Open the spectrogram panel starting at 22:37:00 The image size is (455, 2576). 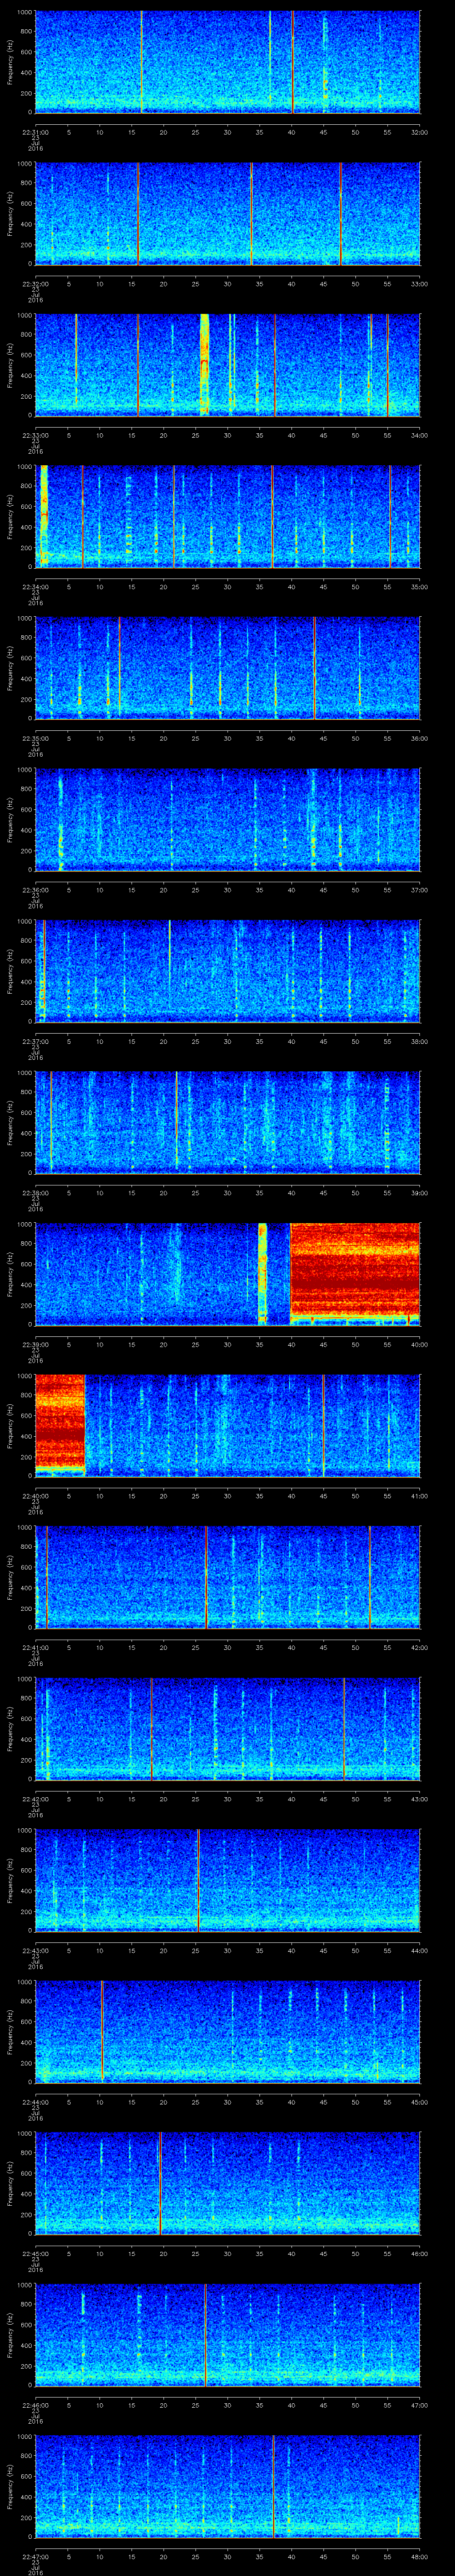click(228, 971)
